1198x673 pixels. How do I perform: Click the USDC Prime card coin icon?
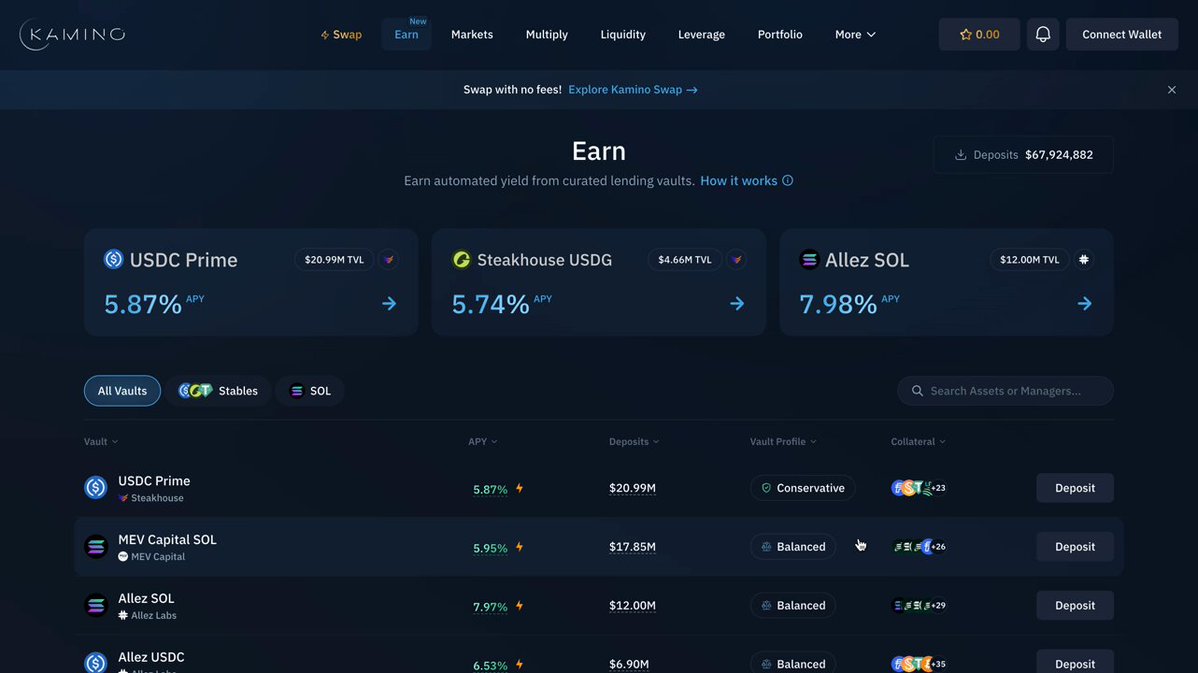point(113,259)
